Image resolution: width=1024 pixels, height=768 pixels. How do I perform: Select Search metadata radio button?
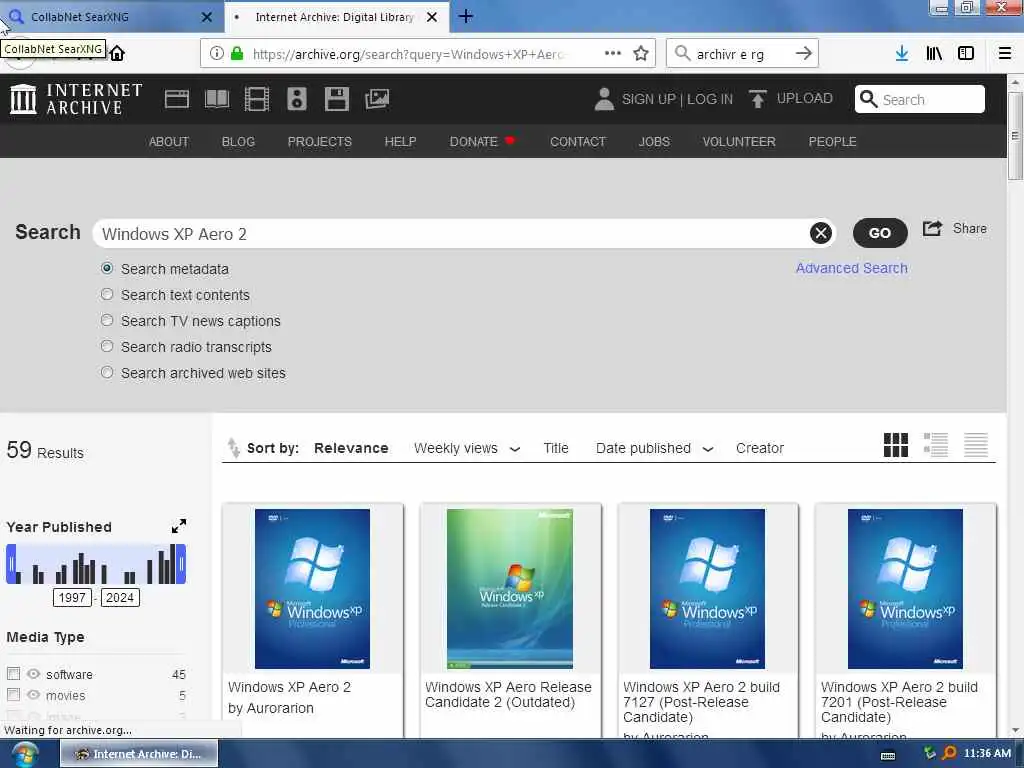107,268
